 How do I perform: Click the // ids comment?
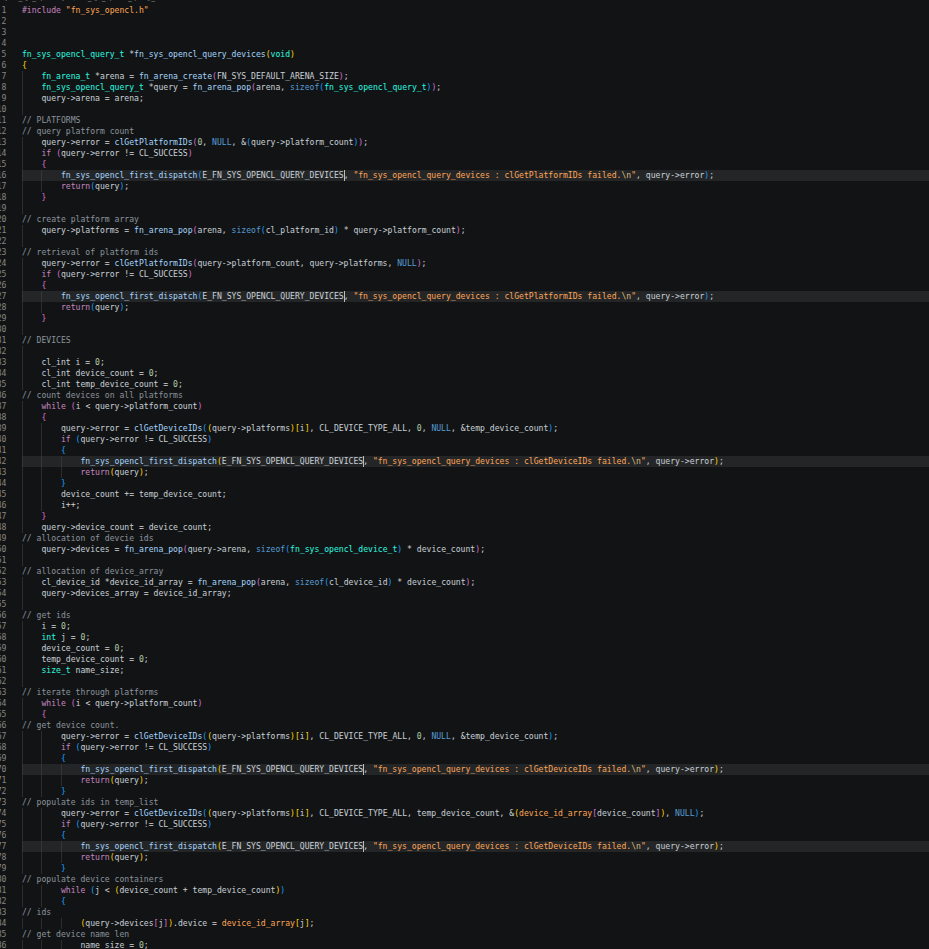(37, 912)
